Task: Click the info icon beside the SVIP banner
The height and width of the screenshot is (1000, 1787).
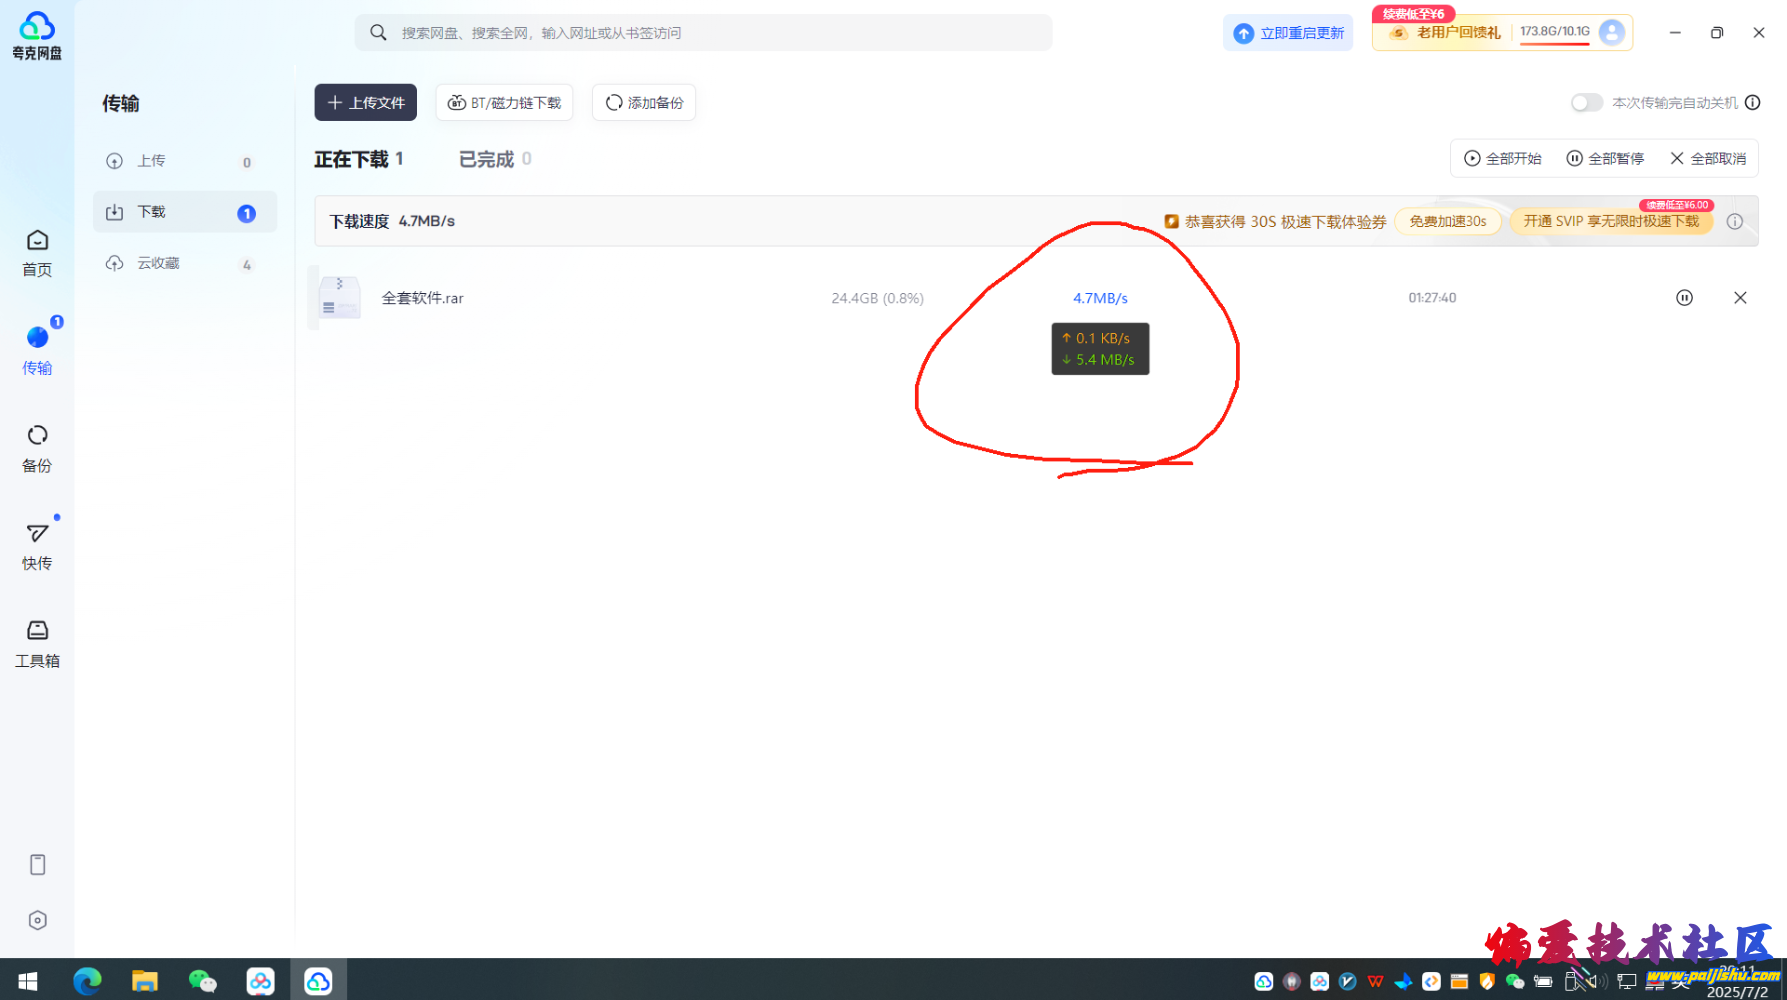Action: 1736,221
